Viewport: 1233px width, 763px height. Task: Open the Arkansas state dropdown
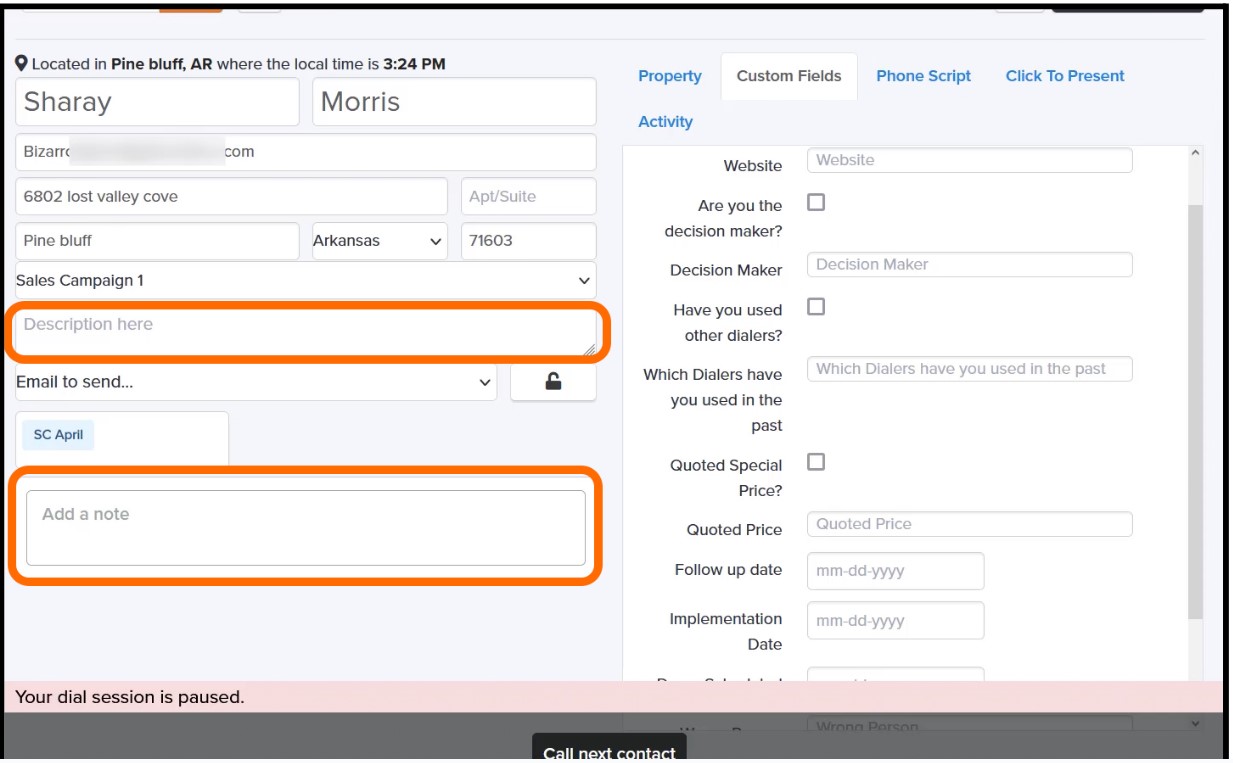click(379, 241)
